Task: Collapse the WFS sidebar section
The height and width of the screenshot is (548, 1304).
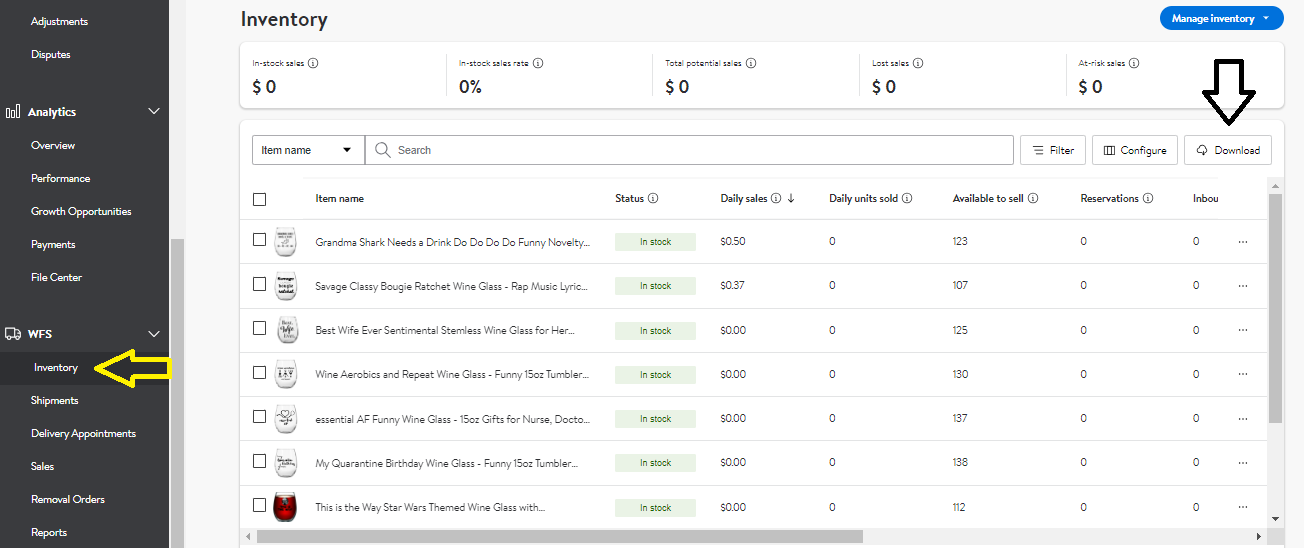Action: pyautogui.click(x=154, y=334)
